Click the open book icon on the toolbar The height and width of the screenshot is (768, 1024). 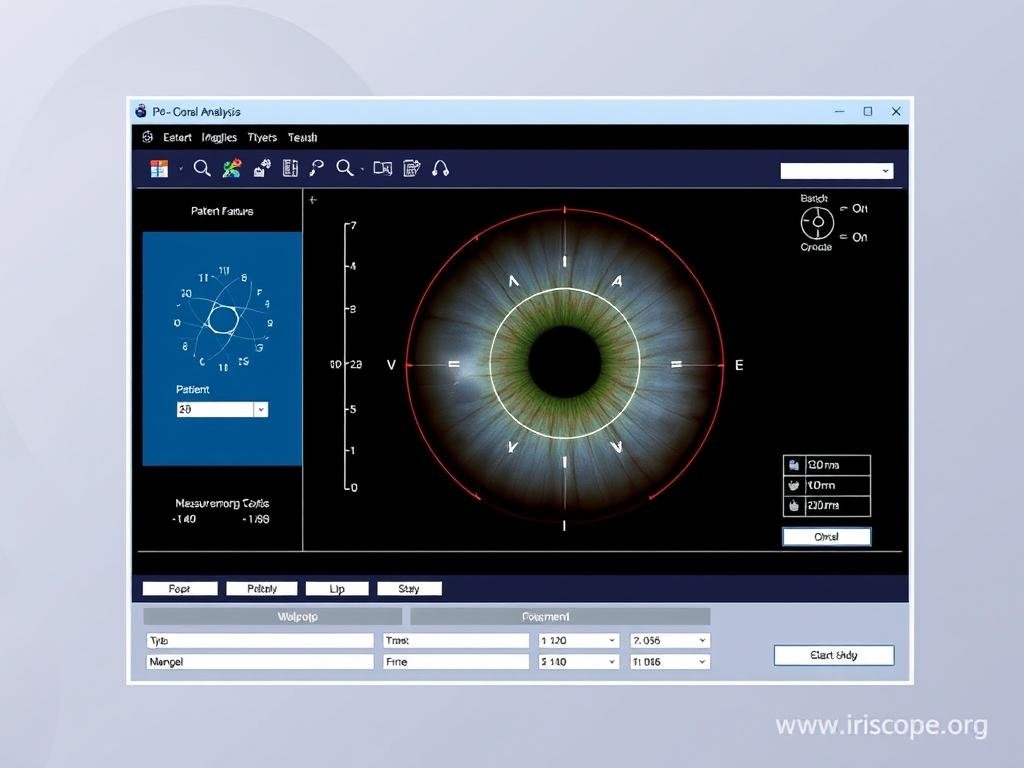pyautogui.click(x=381, y=168)
